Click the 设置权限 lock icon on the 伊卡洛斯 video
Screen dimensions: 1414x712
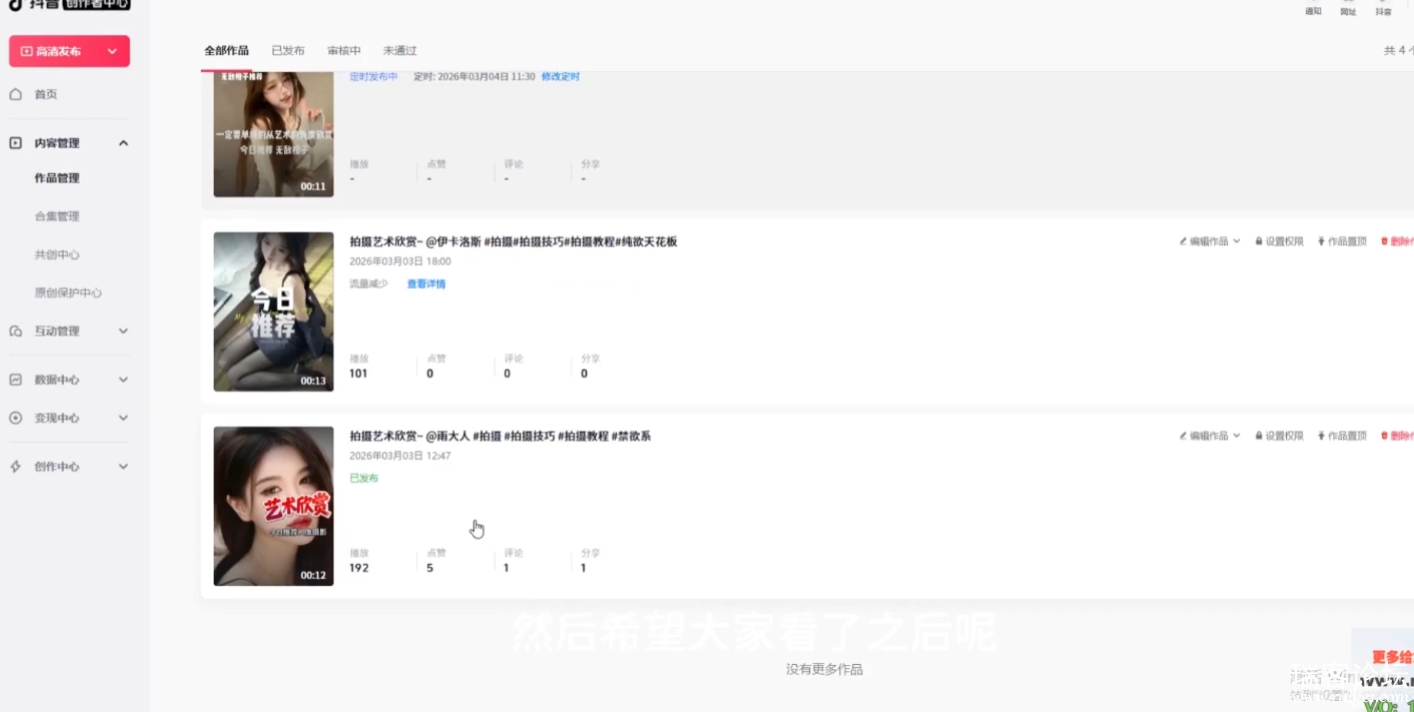click(1261, 241)
